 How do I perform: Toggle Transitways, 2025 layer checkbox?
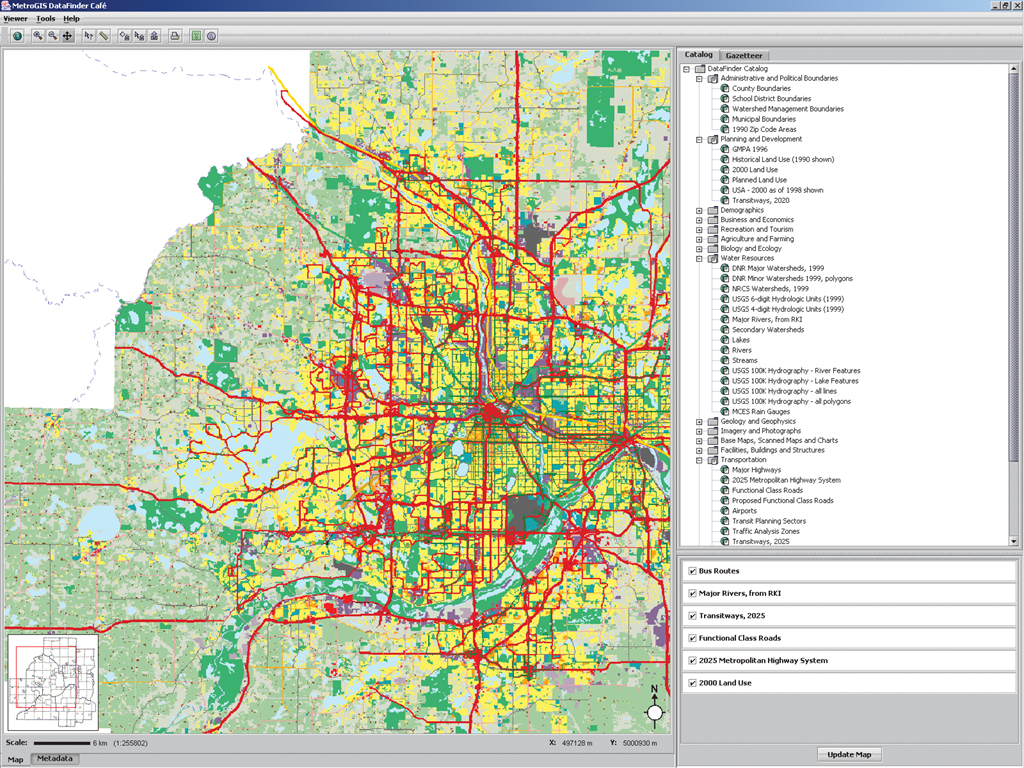pyautogui.click(x=692, y=616)
